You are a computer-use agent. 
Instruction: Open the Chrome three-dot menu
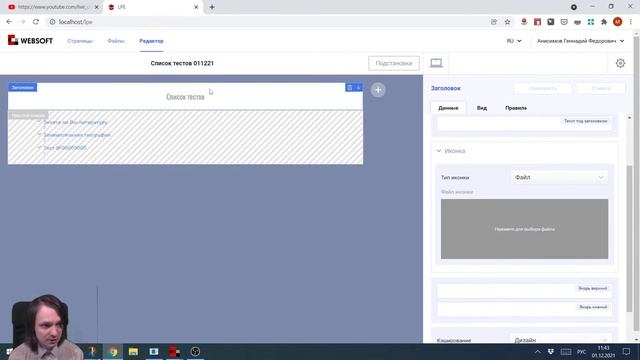coord(631,22)
